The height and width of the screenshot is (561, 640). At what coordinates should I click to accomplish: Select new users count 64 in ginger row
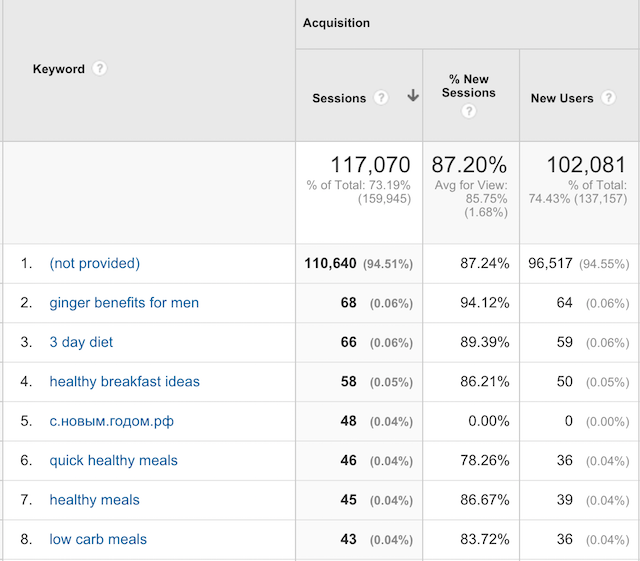point(564,303)
